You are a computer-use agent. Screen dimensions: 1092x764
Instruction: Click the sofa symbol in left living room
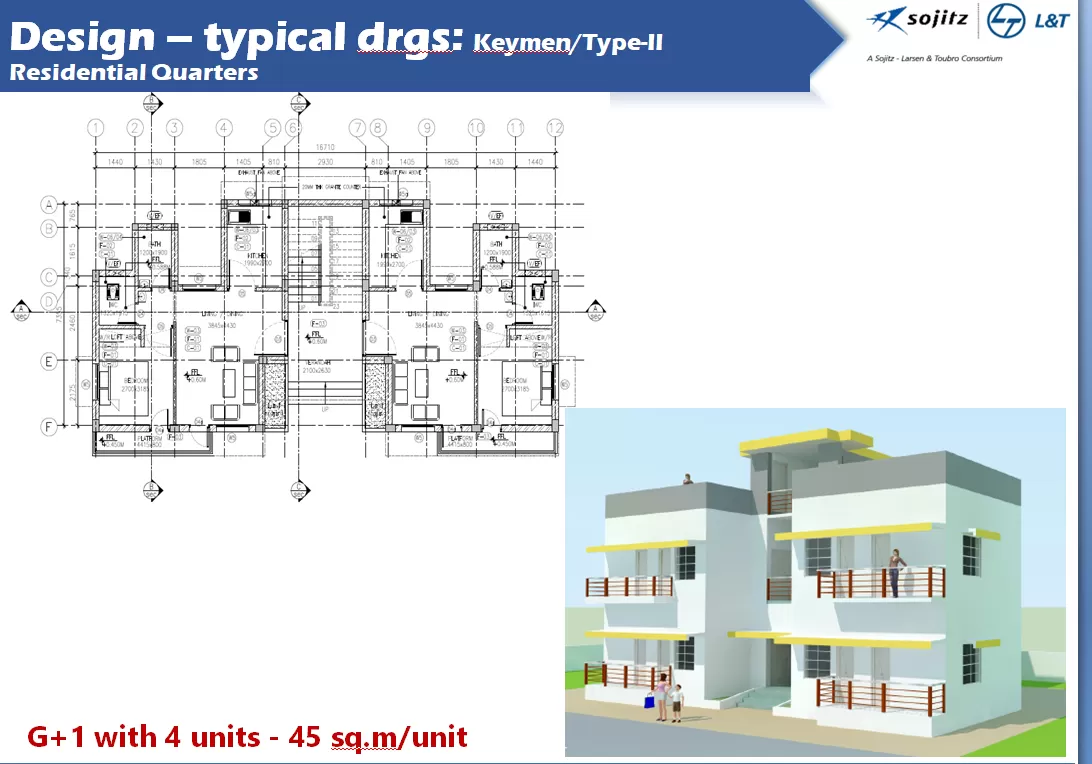coord(227,381)
